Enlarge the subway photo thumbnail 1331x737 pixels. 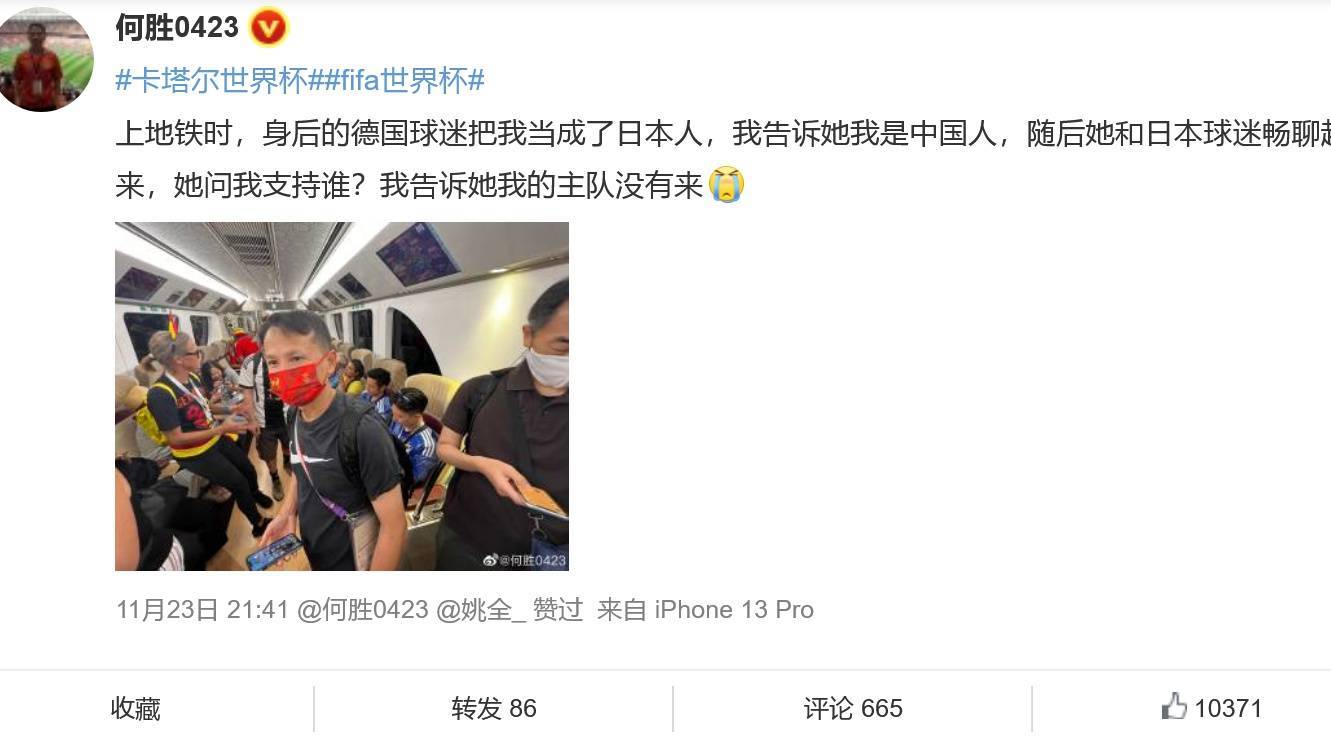[342, 396]
